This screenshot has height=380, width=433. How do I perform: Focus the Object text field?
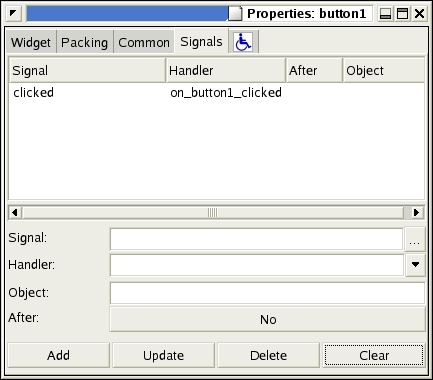[267, 293]
